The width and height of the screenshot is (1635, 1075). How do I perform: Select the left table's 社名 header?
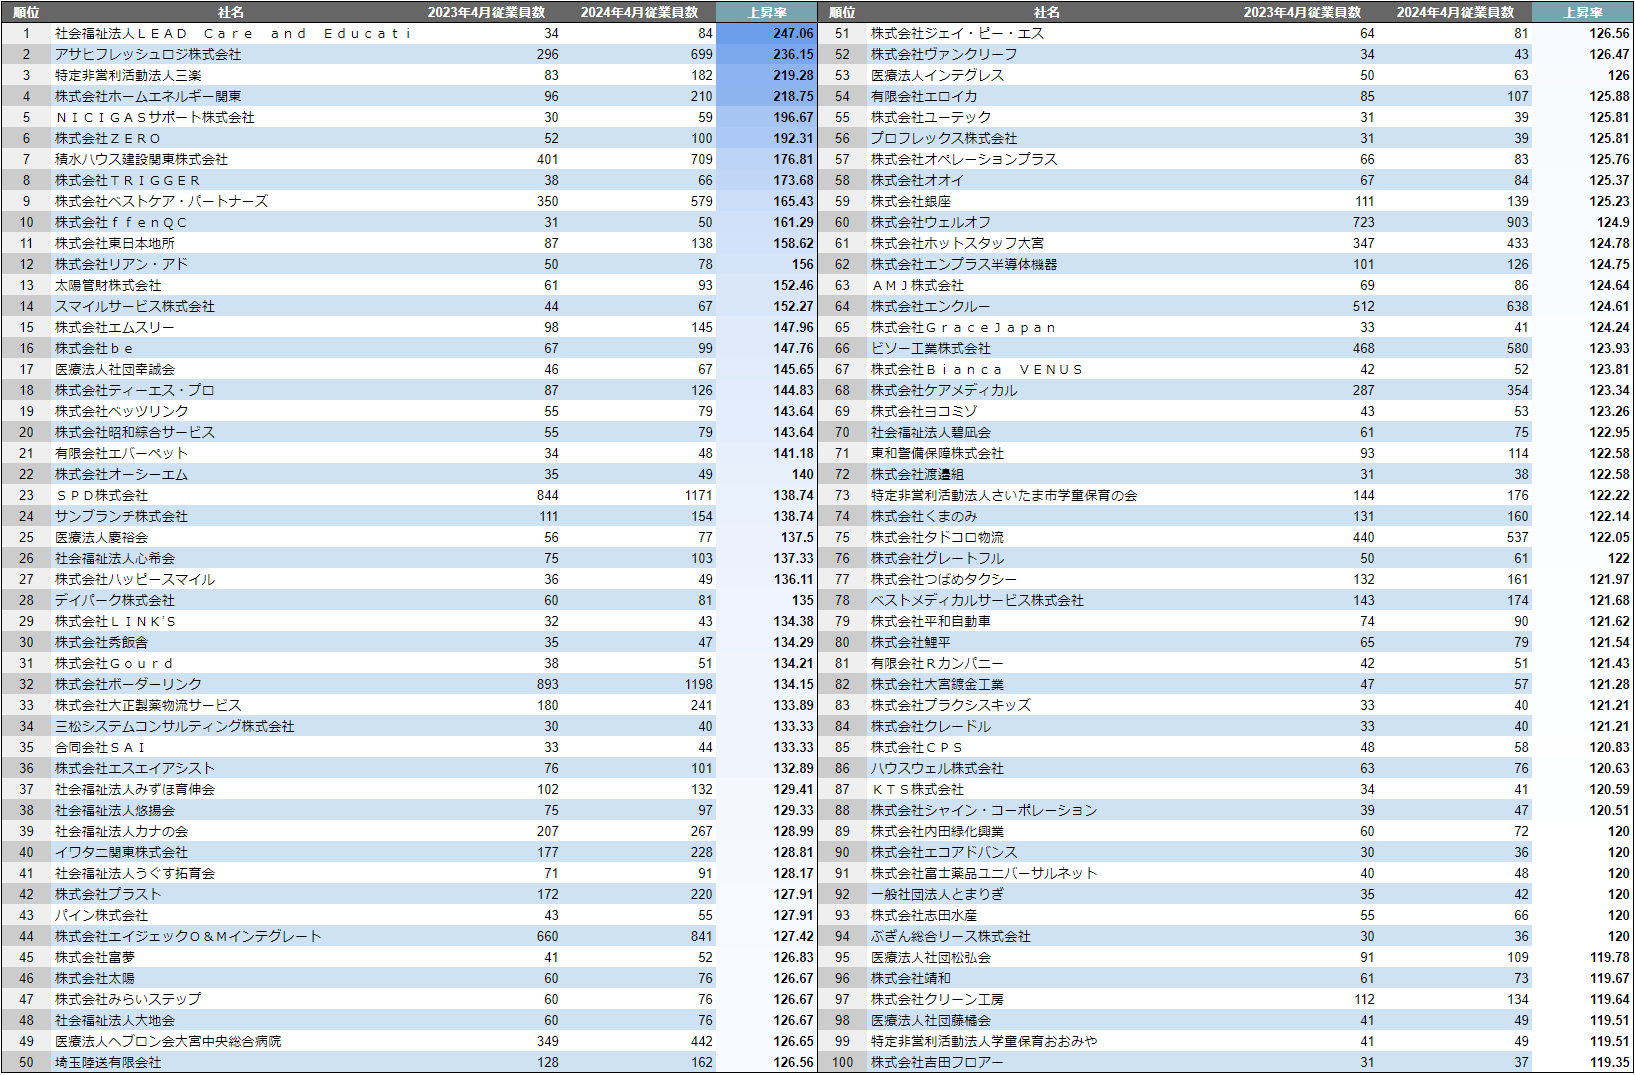coord(231,12)
